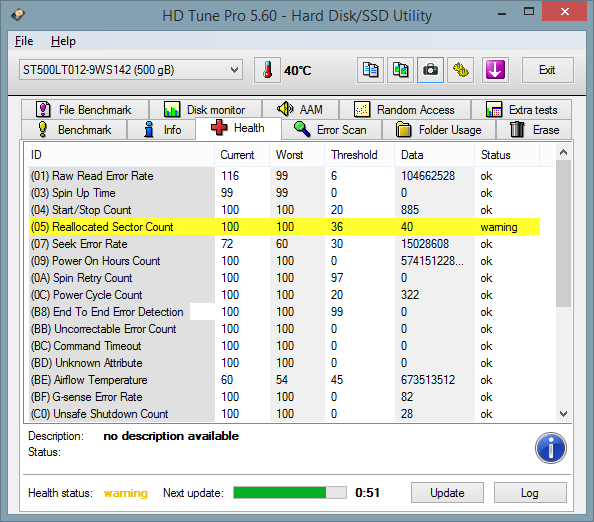Click the Exit button
This screenshot has width=594, height=522.
547,70
